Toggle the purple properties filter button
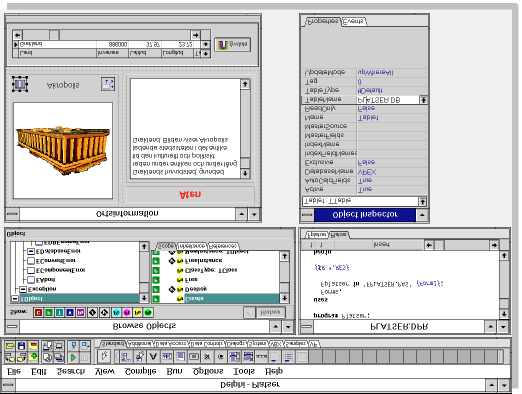 (x=80, y=312)
